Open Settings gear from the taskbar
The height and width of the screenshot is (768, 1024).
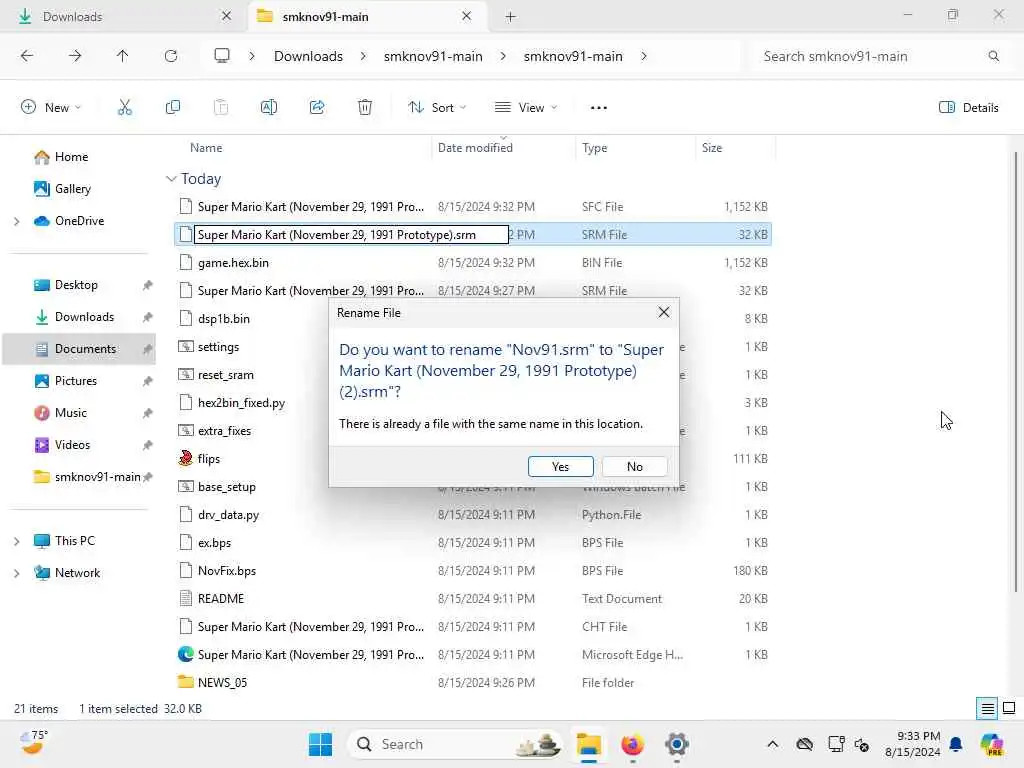(x=677, y=744)
